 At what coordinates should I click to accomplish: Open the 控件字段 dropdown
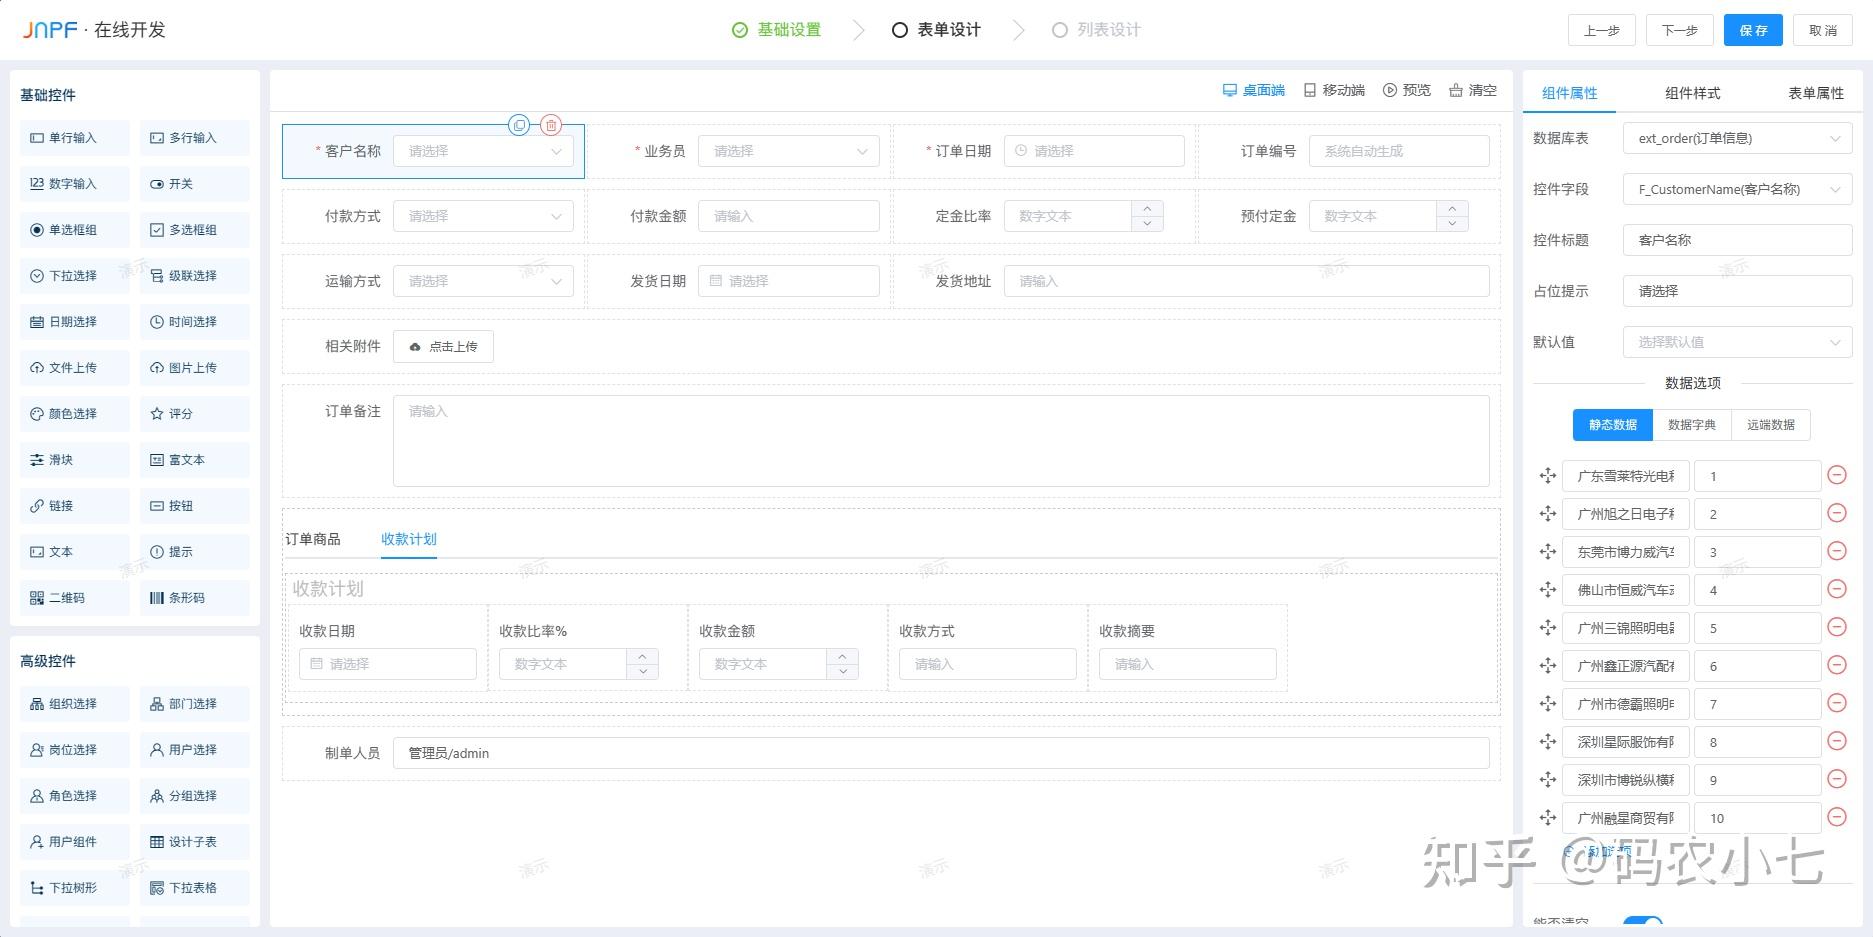(1738, 189)
